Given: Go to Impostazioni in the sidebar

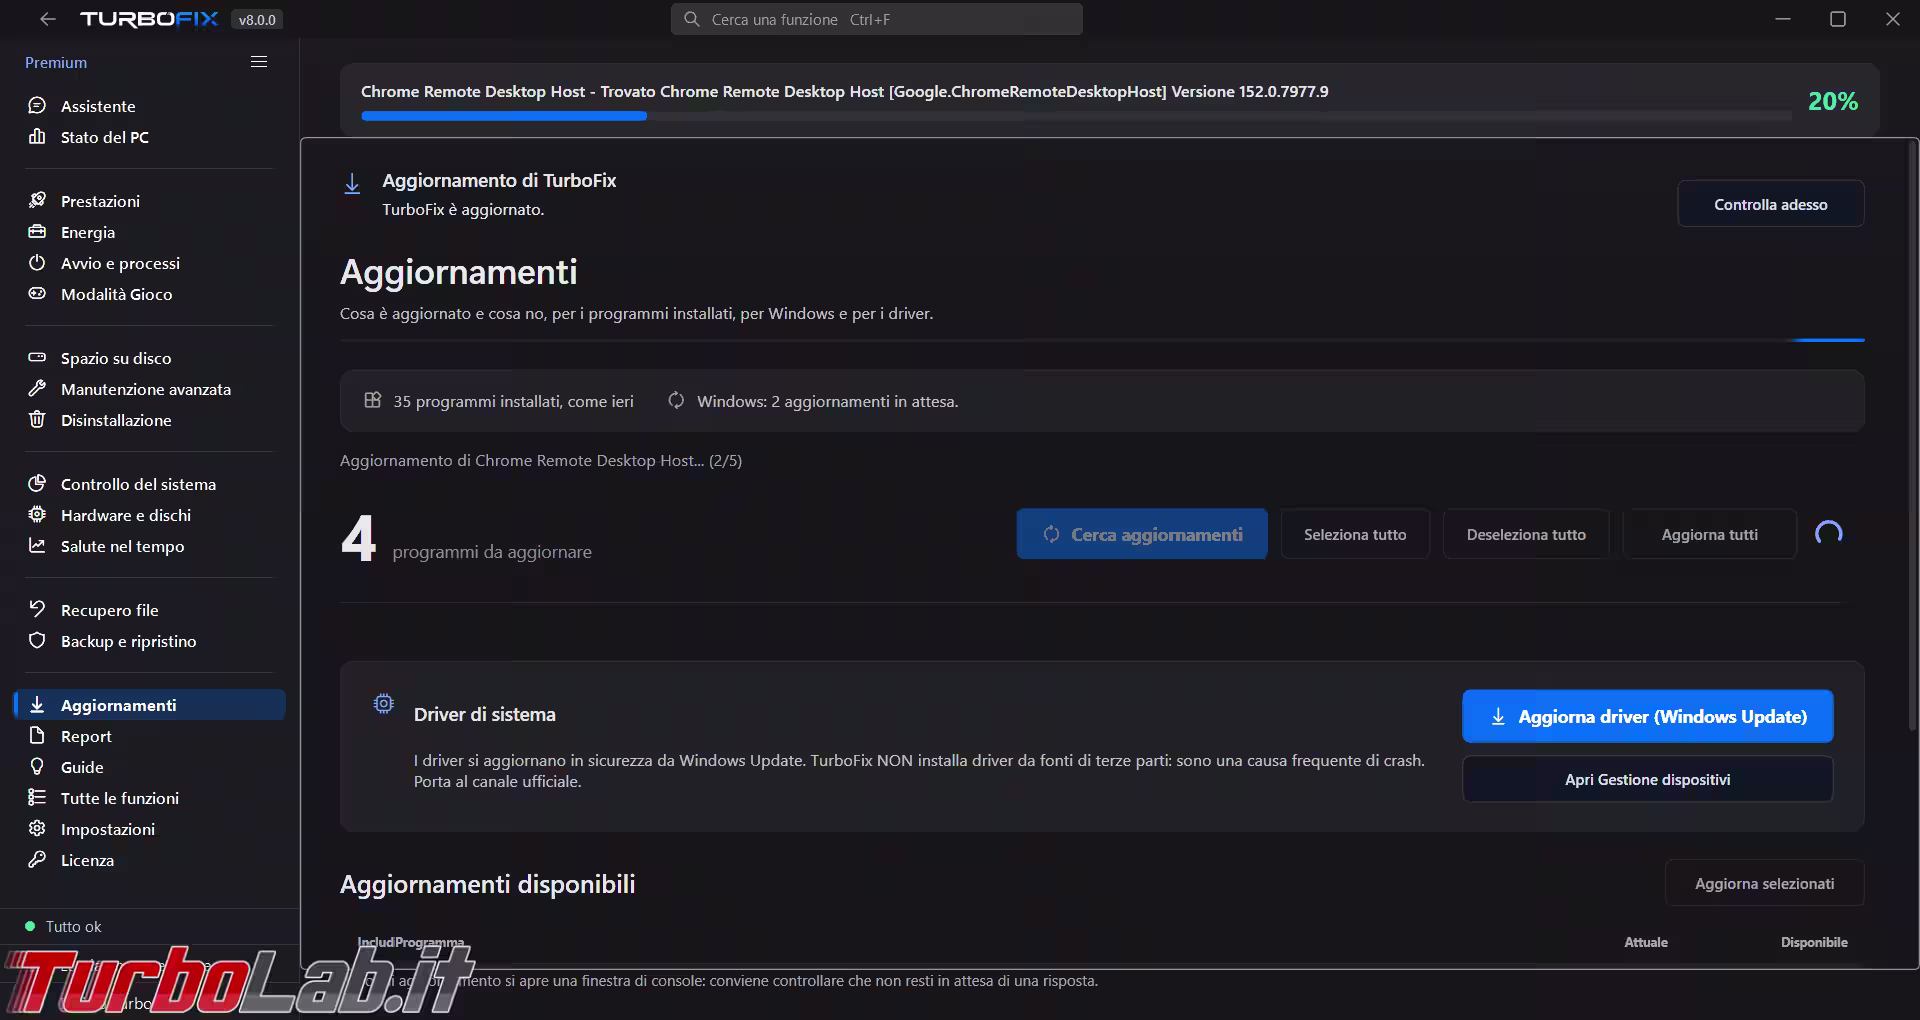Looking at the screenshot, I should pyautogui.click(x=108, y=830).
